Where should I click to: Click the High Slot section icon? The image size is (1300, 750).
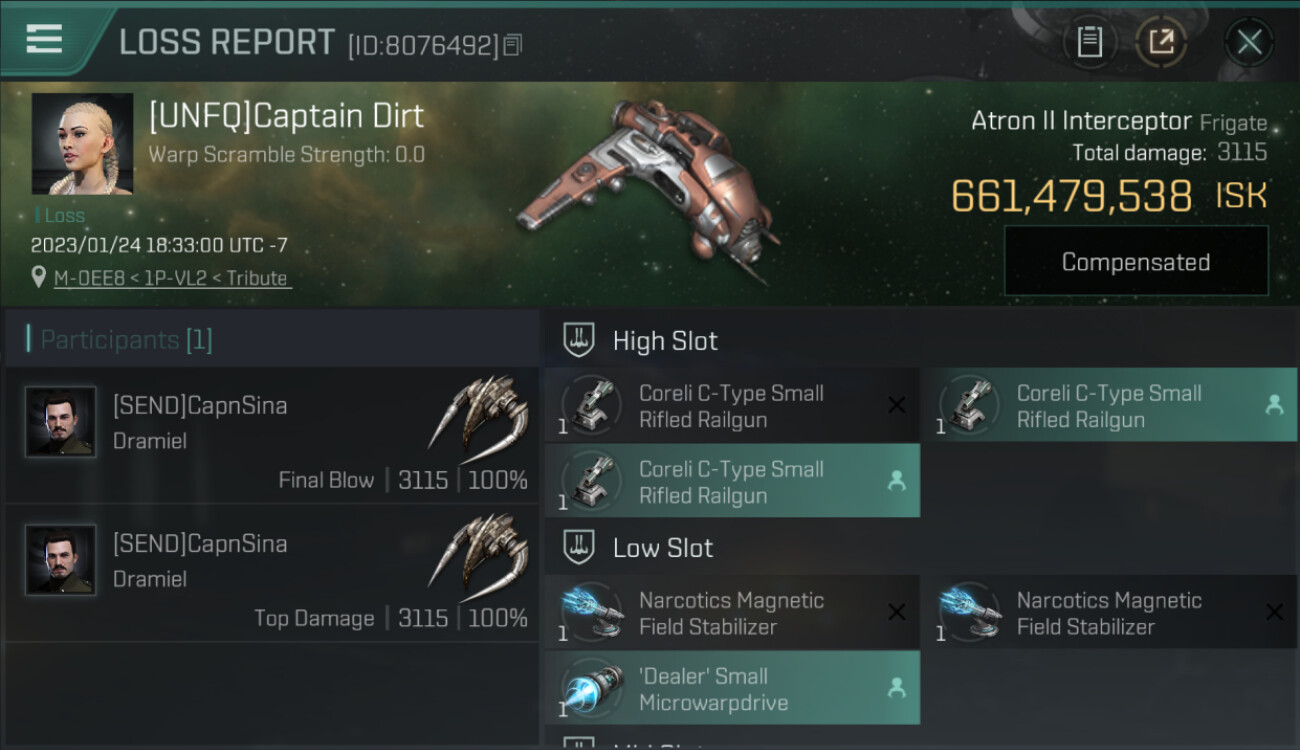click(x=579, y=340)
